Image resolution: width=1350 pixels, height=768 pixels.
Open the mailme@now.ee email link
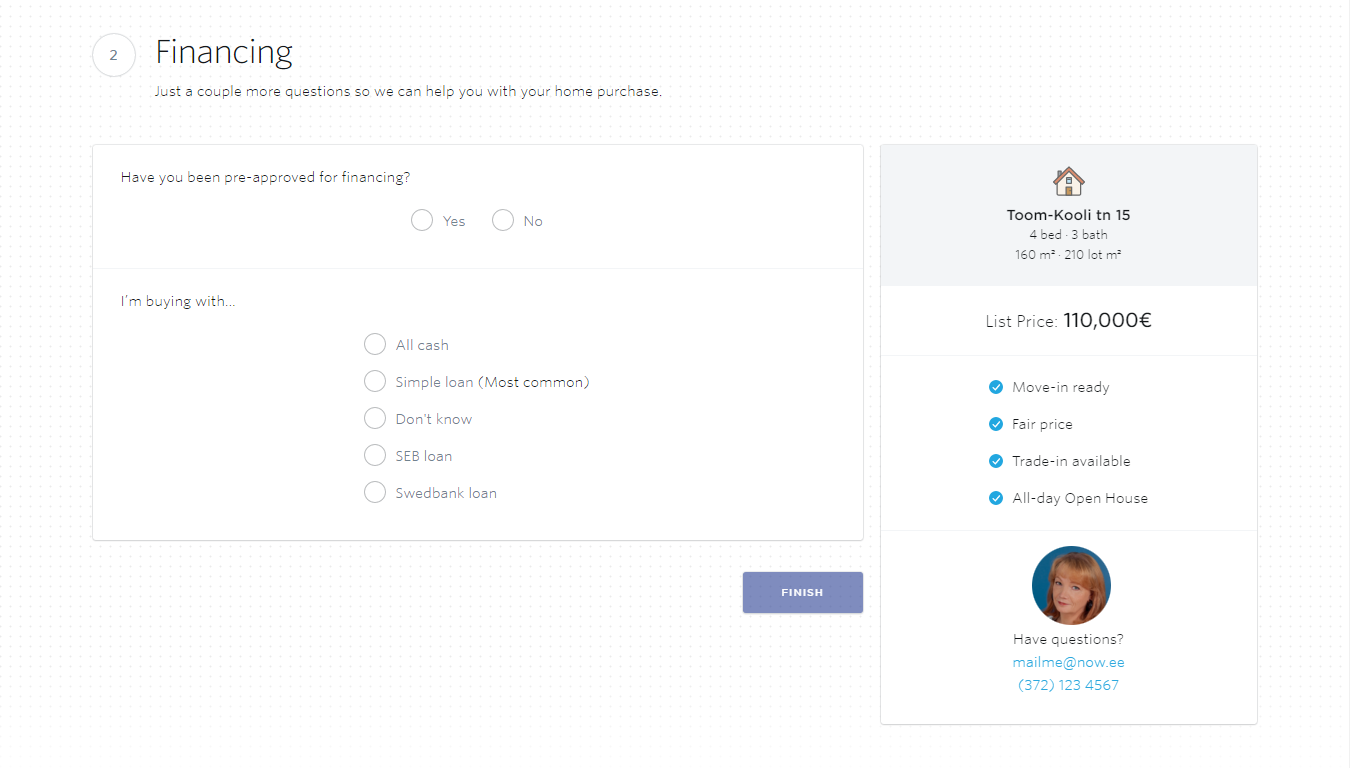(1068, 662)
